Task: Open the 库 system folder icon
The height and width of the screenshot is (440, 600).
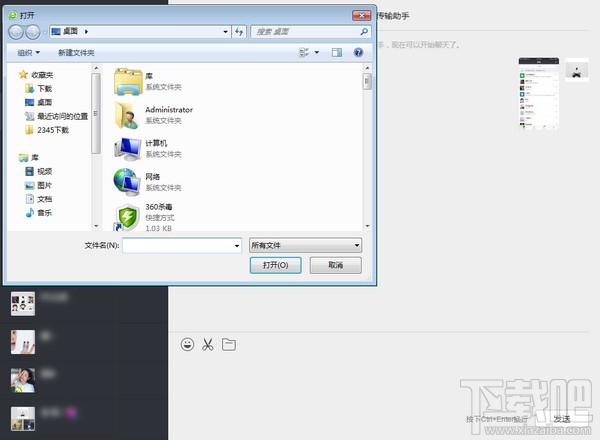Action: click(128, 82)
